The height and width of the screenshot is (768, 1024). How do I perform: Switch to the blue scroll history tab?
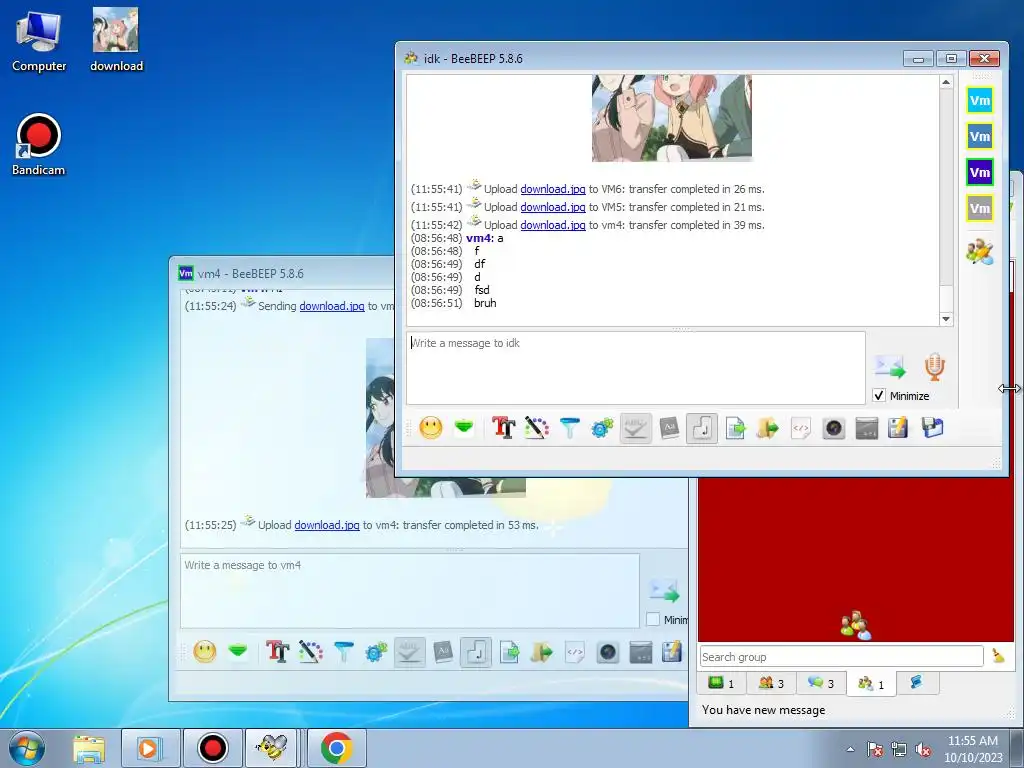point(916,682)
